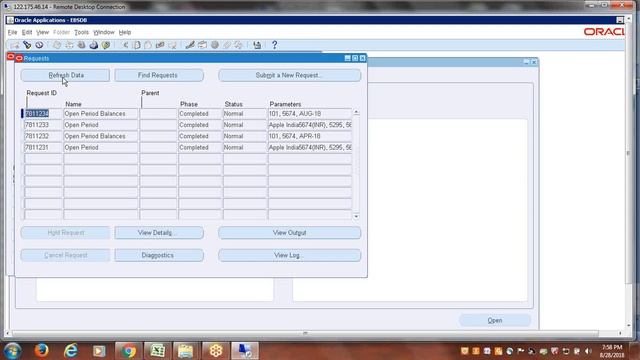This screenshot has height=360, width=640.
Task: Select request ID 7811232 field
Action: coord(42,136)
